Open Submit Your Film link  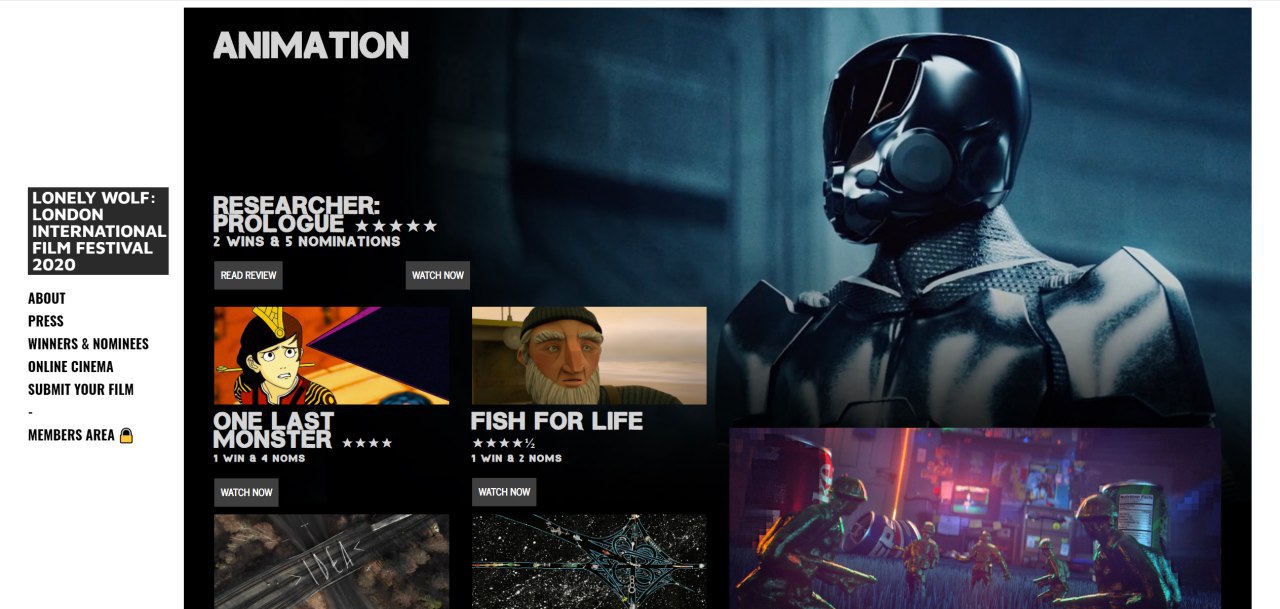(81, 390)
